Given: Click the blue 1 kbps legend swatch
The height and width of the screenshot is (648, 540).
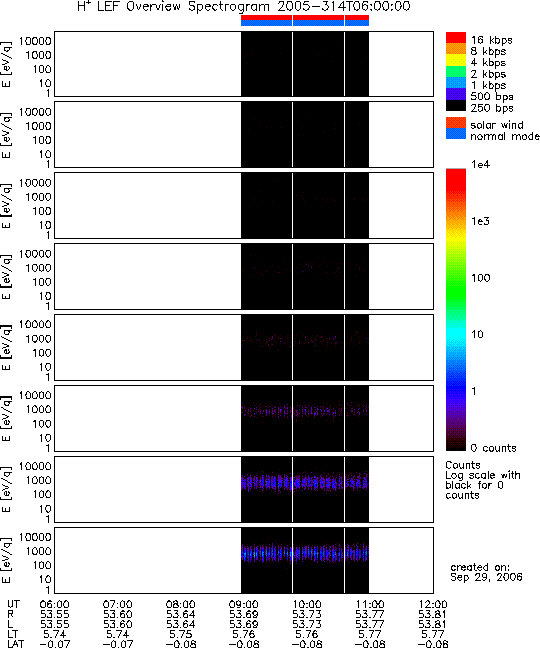Looking at the screenshot, I should 456,82.
